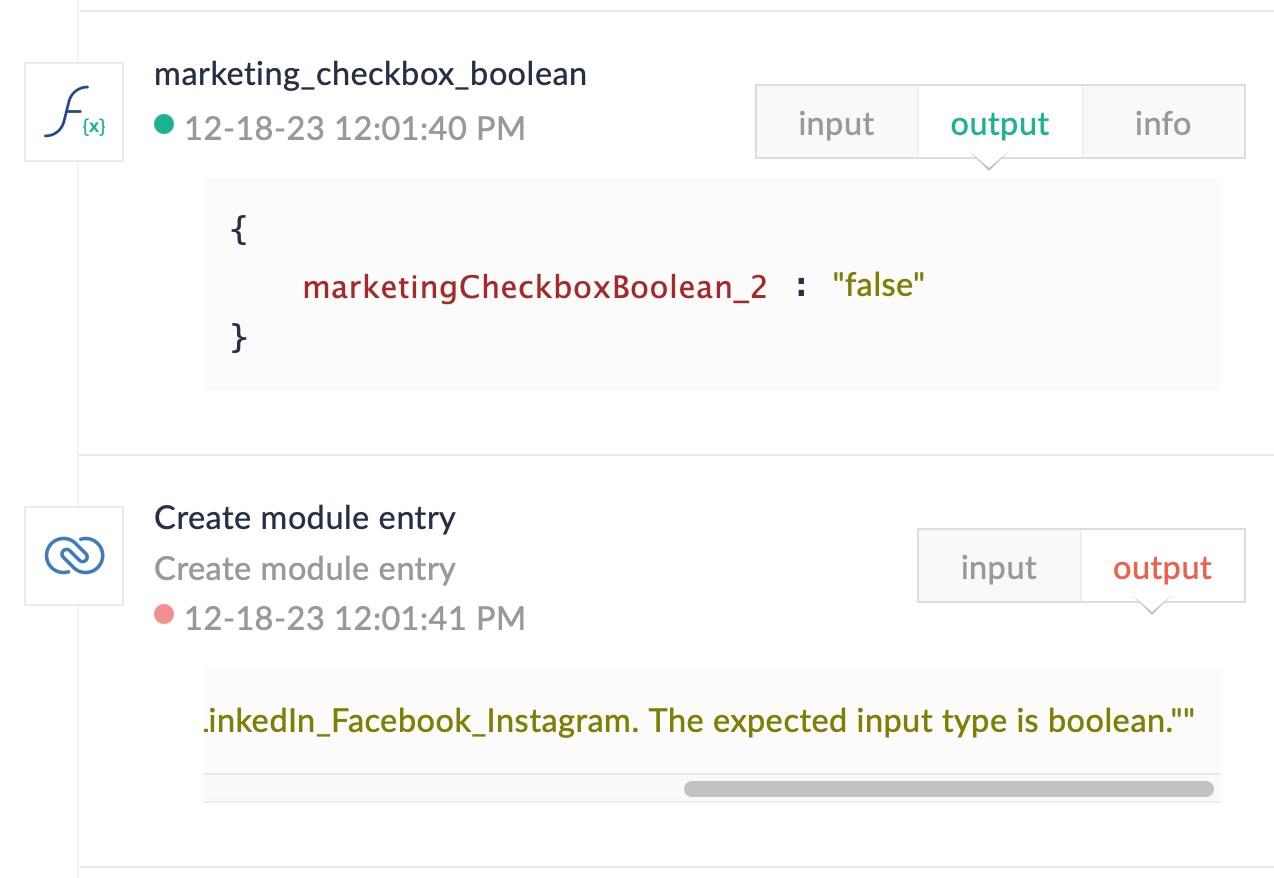Open the input tab for marketing_checkbox_boolean
This screenshot has height=878, width=1274.
click(x=836, y=123)
